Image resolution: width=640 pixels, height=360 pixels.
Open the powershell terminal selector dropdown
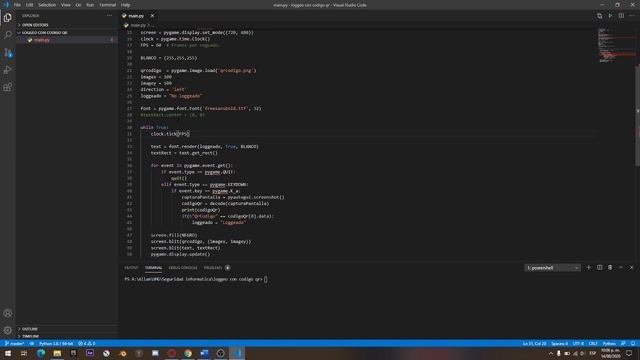click(x=552, y=268)
